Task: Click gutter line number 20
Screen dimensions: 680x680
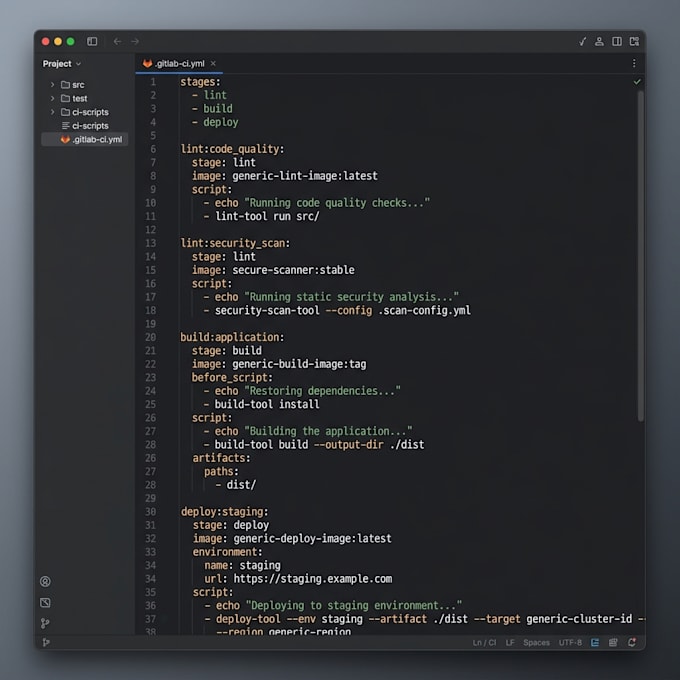Action: point(150,337)
